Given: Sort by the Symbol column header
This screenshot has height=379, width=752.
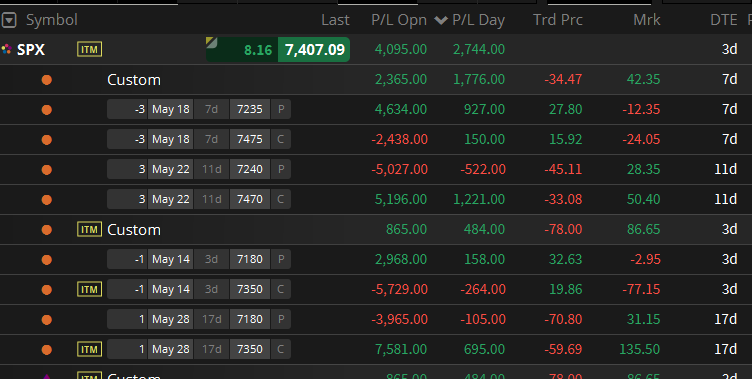Looking at the screenshot, I should pos(52,20).
